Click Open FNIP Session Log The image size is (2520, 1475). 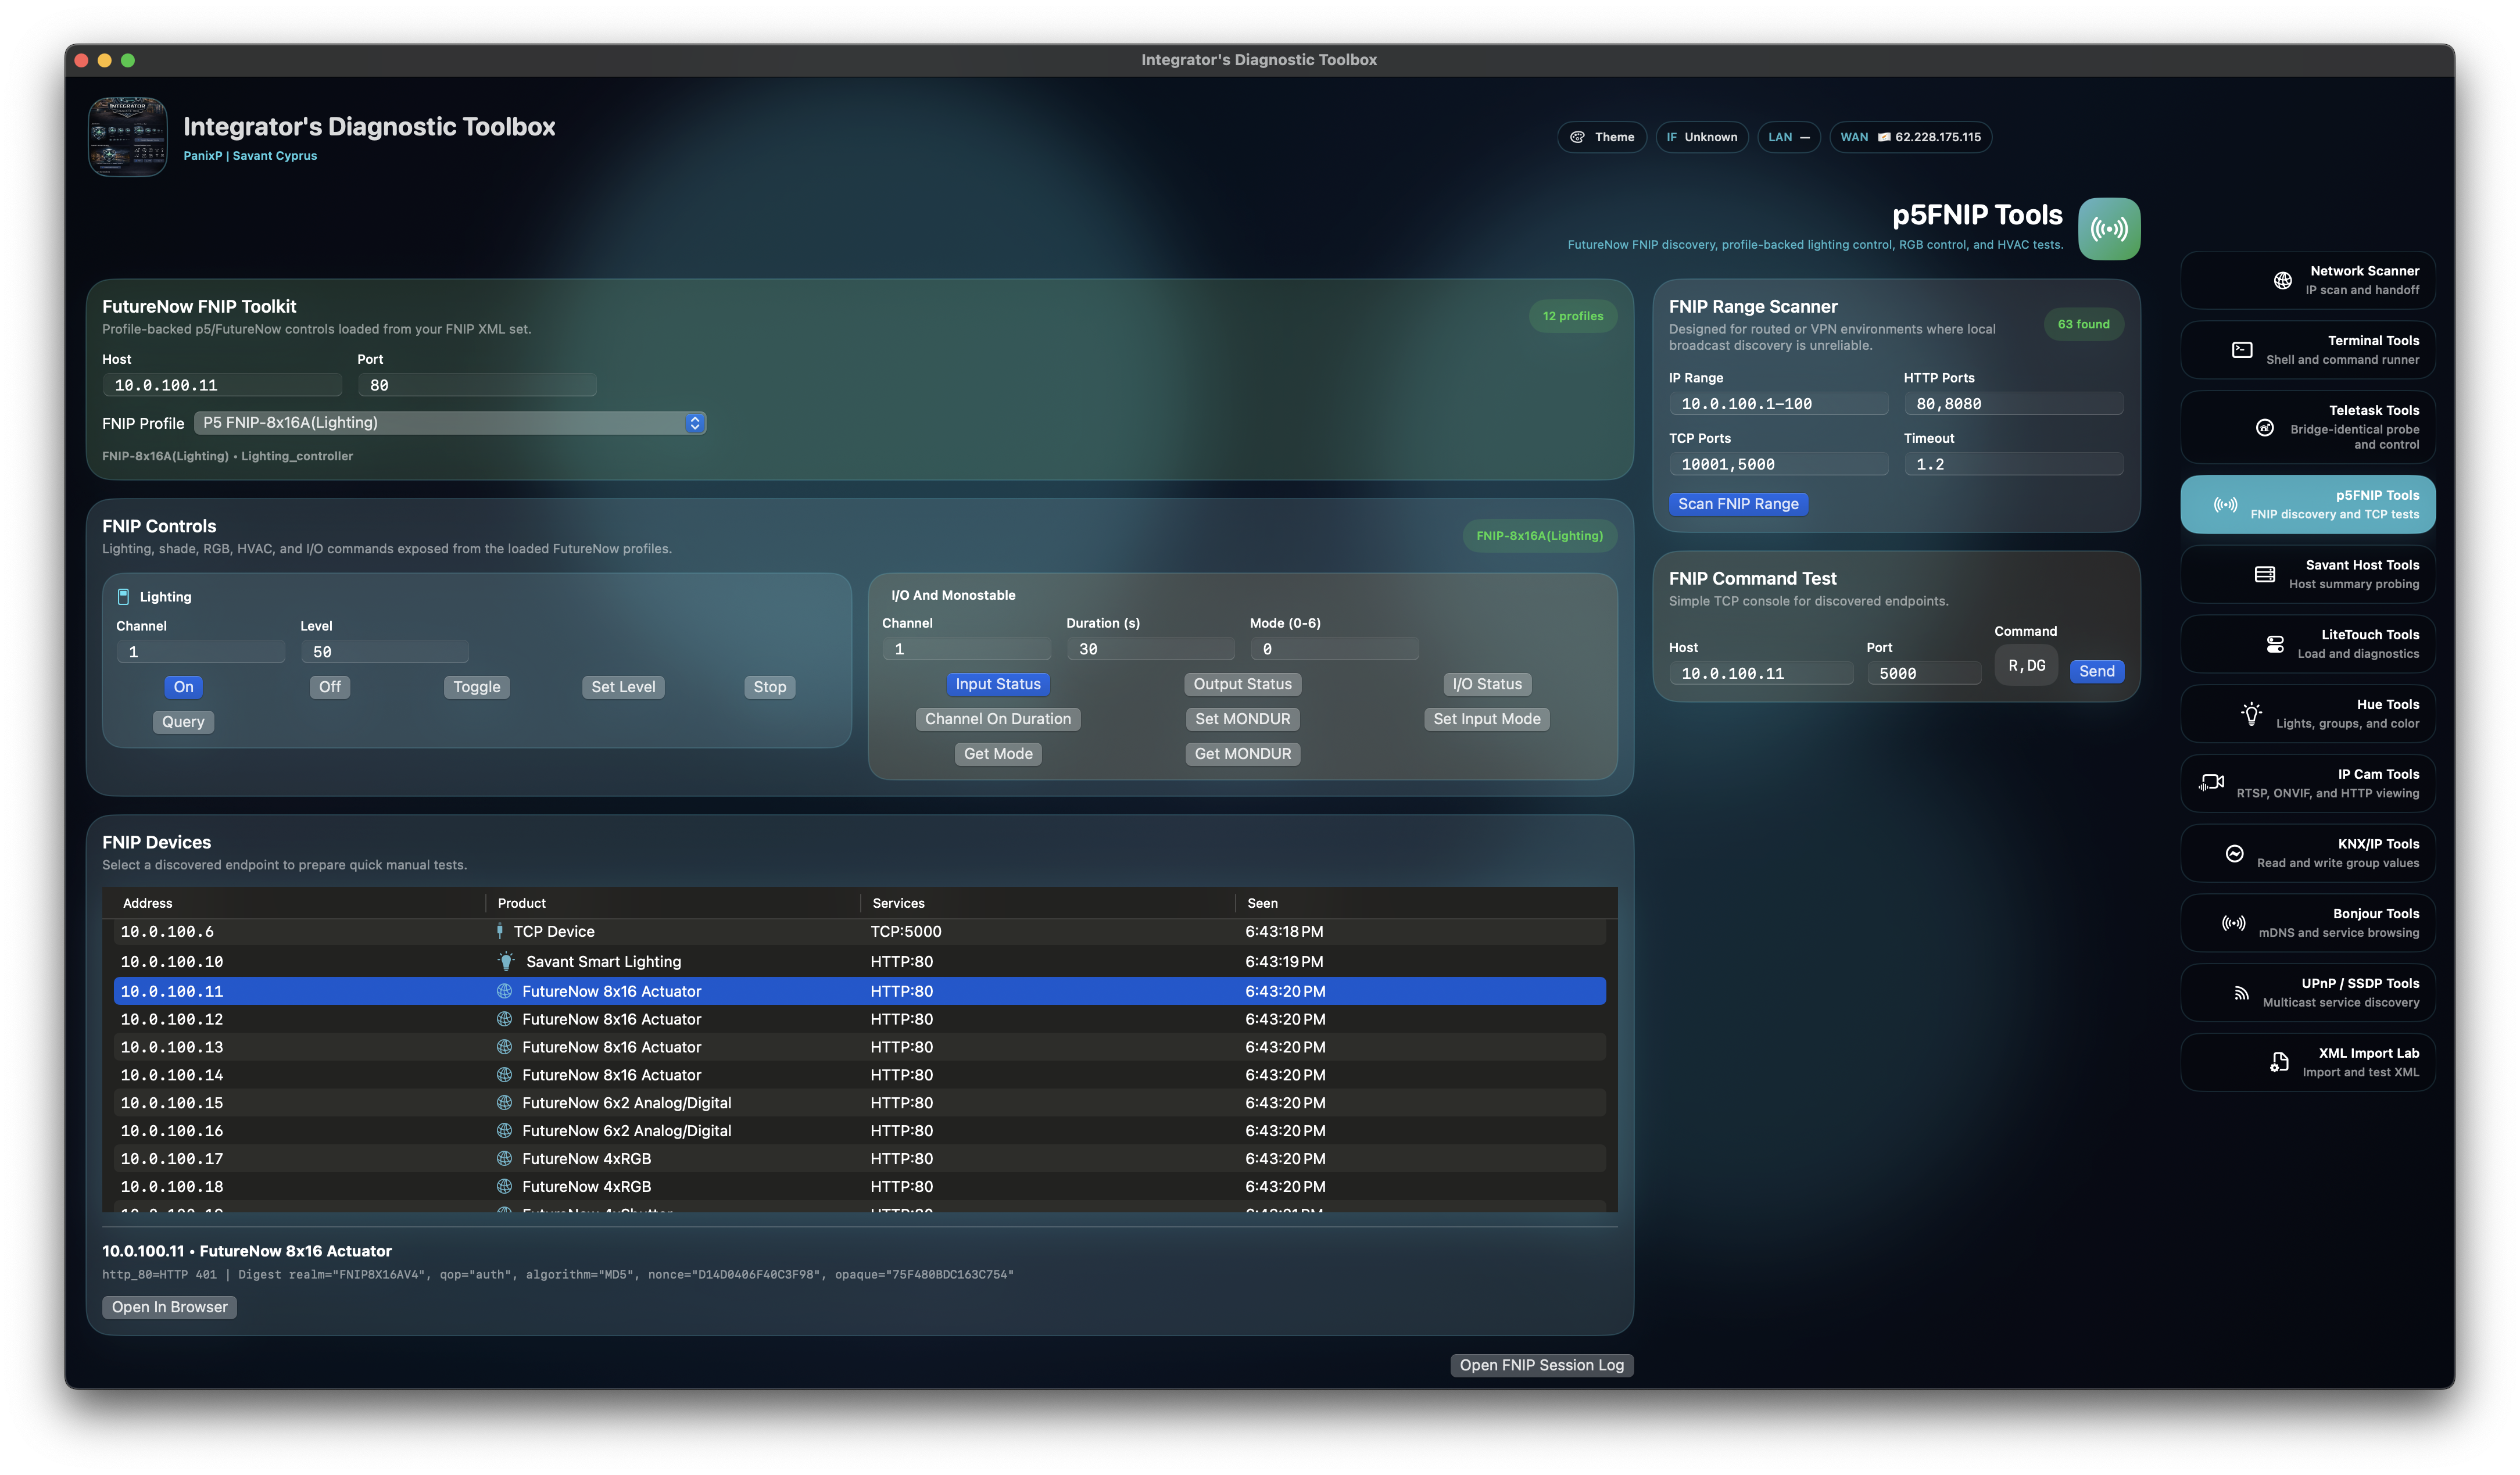(x=1541, y=1365)
